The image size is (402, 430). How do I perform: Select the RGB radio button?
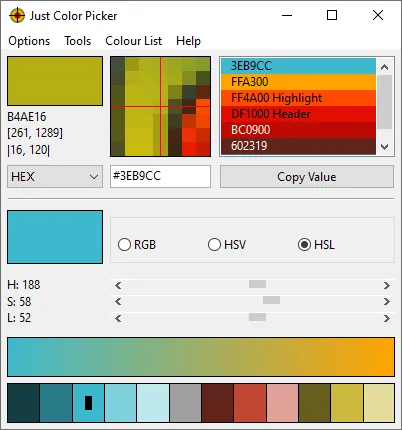tap(137, 245)
